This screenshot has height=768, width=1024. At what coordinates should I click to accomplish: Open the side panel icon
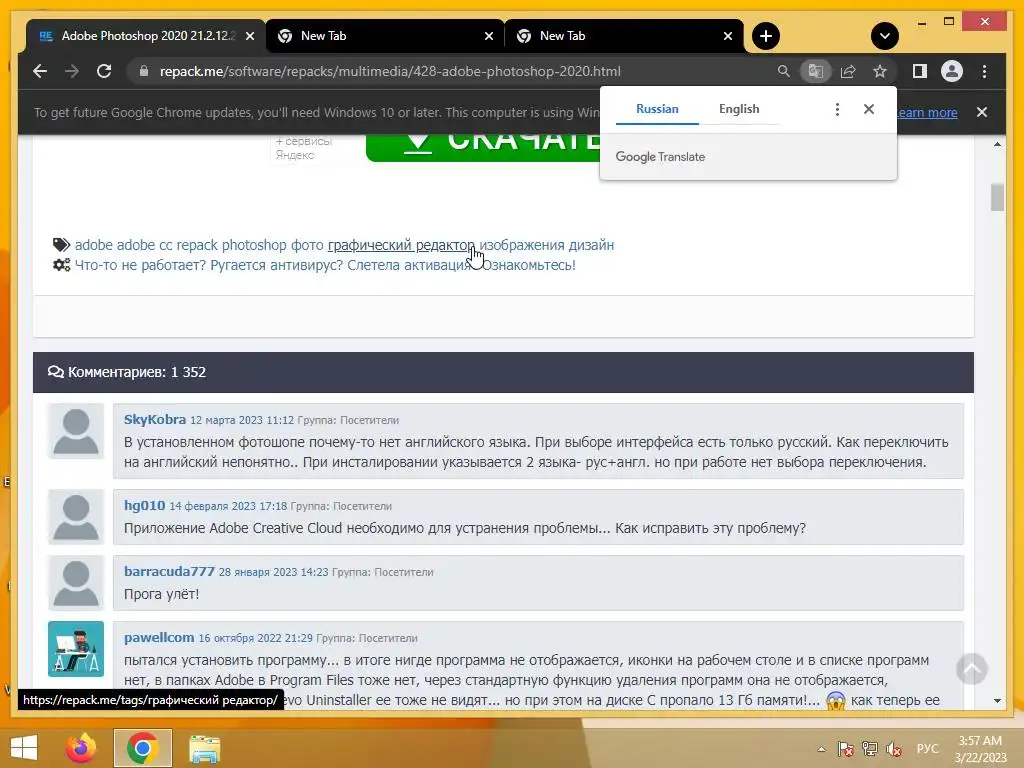(x=920, y=71)
